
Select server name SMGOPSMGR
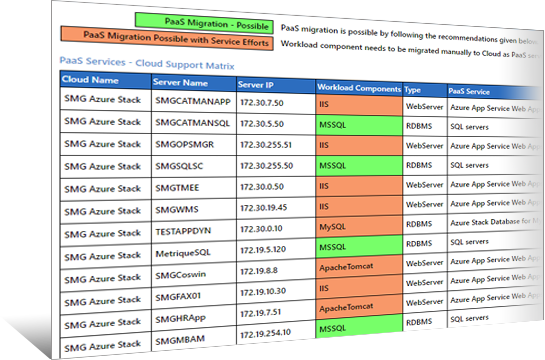coord(185,145)
